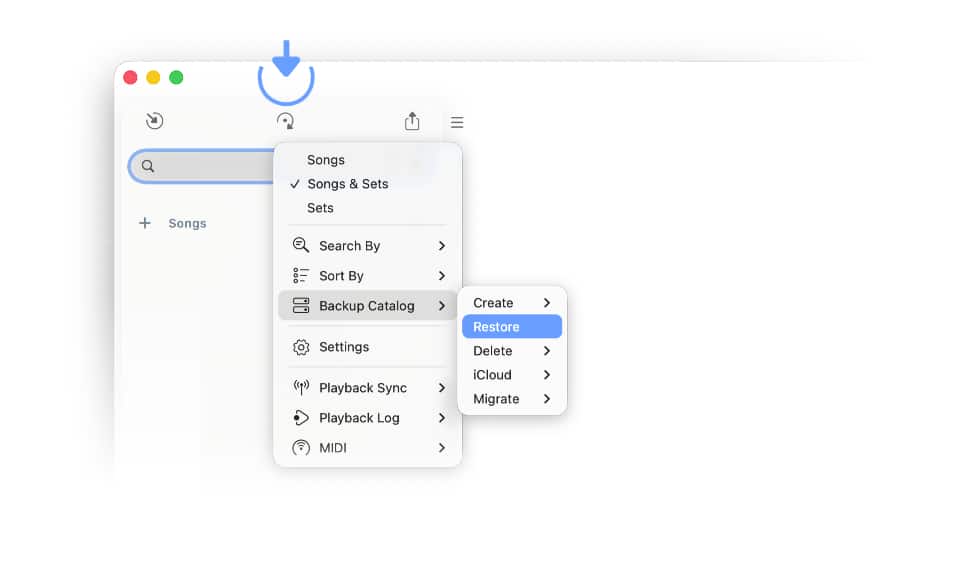Expand the Search By submenu arrow
Screen dimensions: 963x575
click(442, 246)
